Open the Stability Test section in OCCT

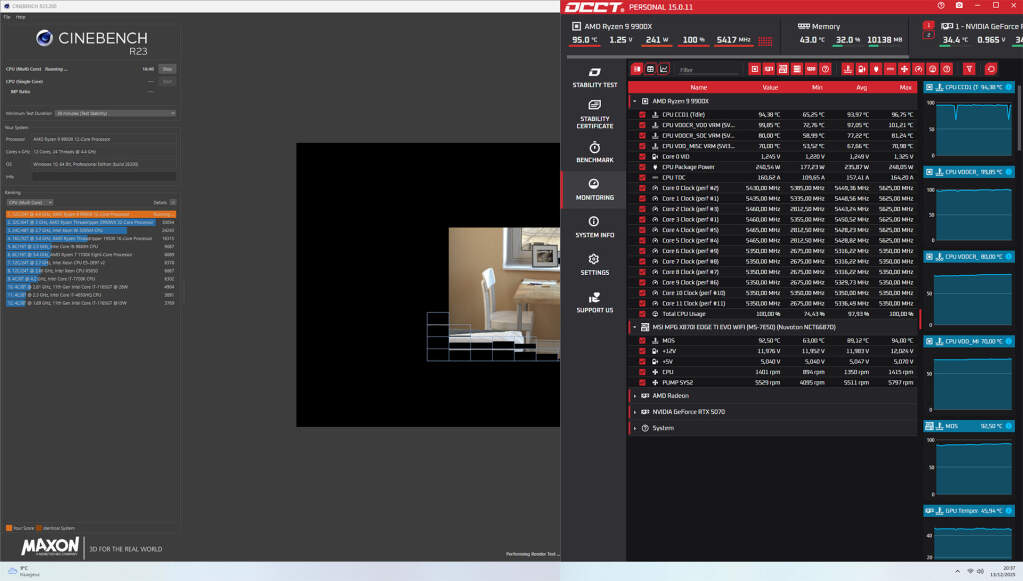(x=594, y=77)
